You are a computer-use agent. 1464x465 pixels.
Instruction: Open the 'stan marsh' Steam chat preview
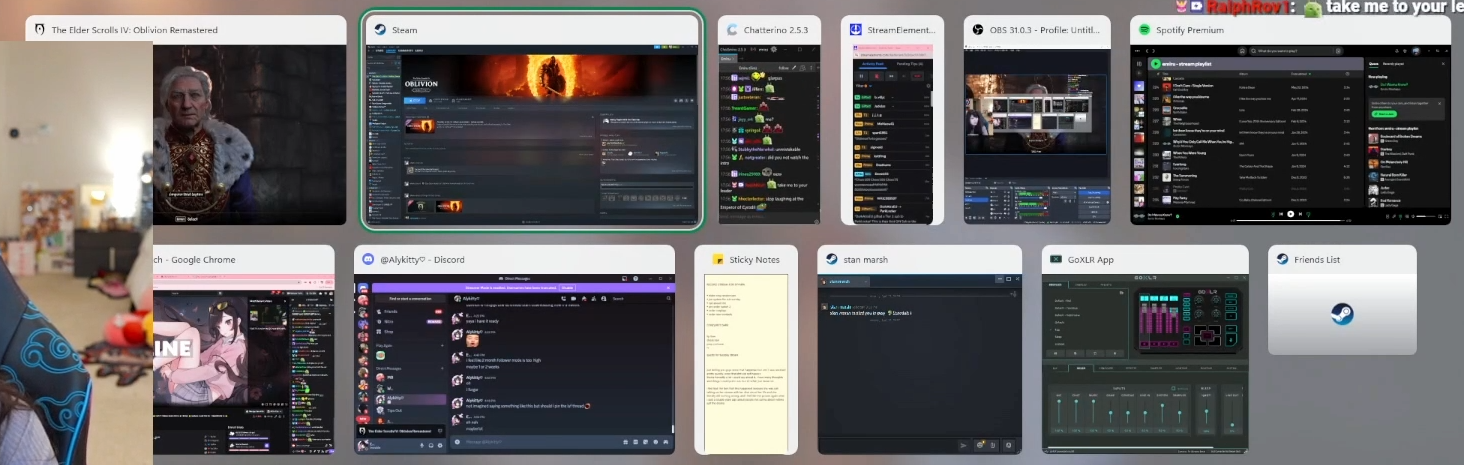coord(920,364)
